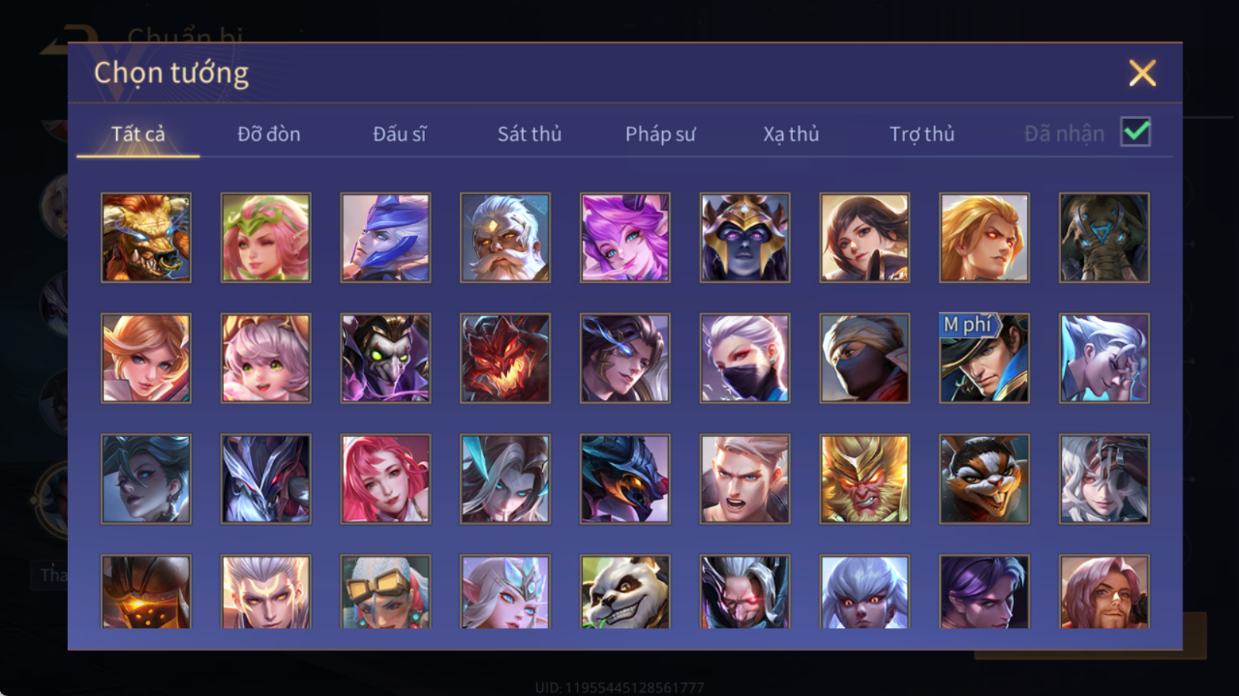Pick the panda hero portrait
Viewport: 1239px width, 696px height.
click(625, 592)
